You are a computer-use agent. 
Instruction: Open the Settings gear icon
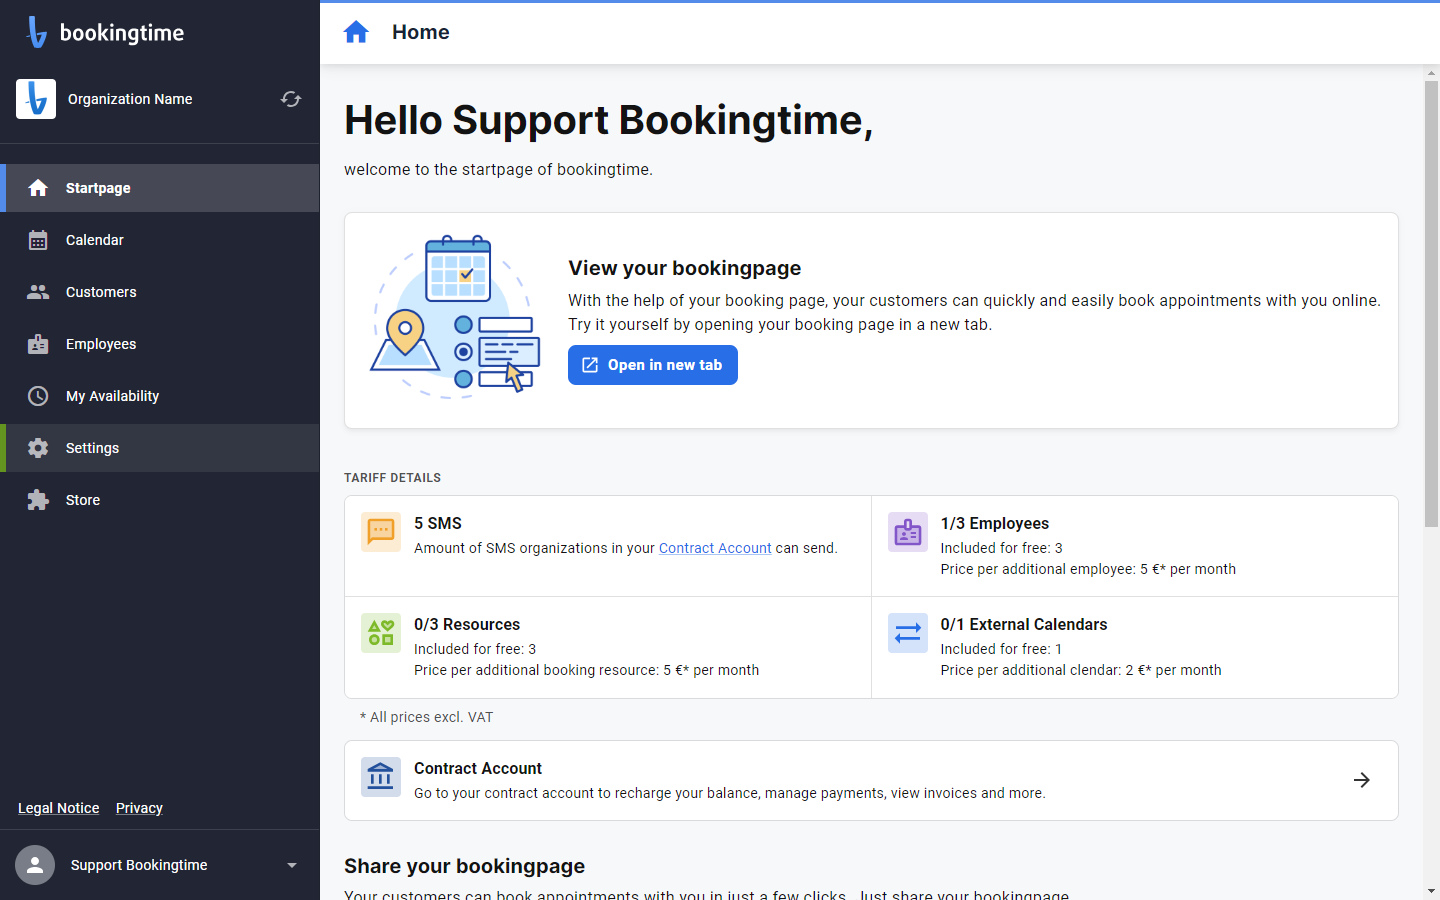38,448
